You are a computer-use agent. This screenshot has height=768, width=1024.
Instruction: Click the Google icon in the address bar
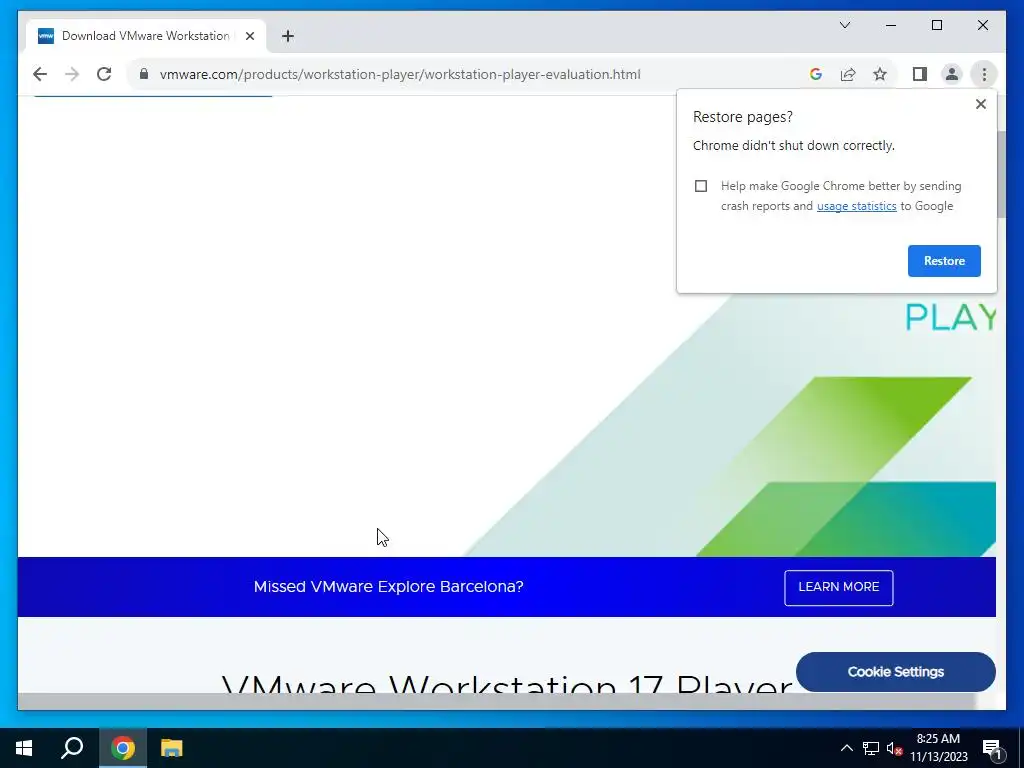pos(816,74)
